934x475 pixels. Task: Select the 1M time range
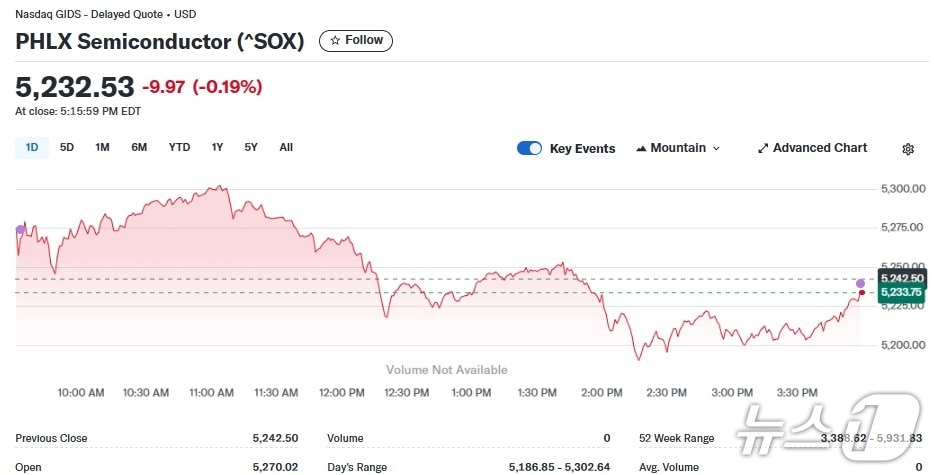pos(102,148)
